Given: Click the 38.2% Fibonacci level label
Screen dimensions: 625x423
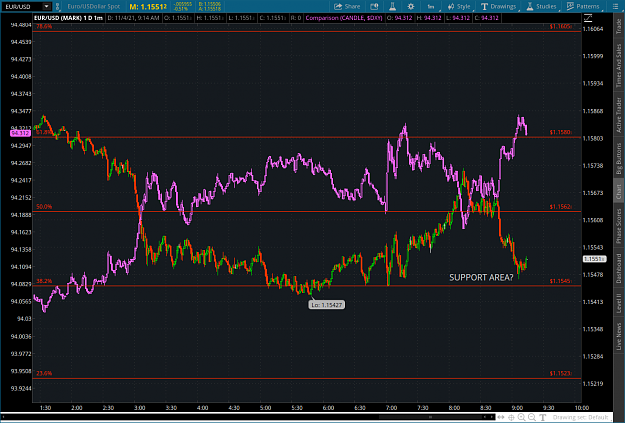Looking at the screenshot, I should (44, 281).
